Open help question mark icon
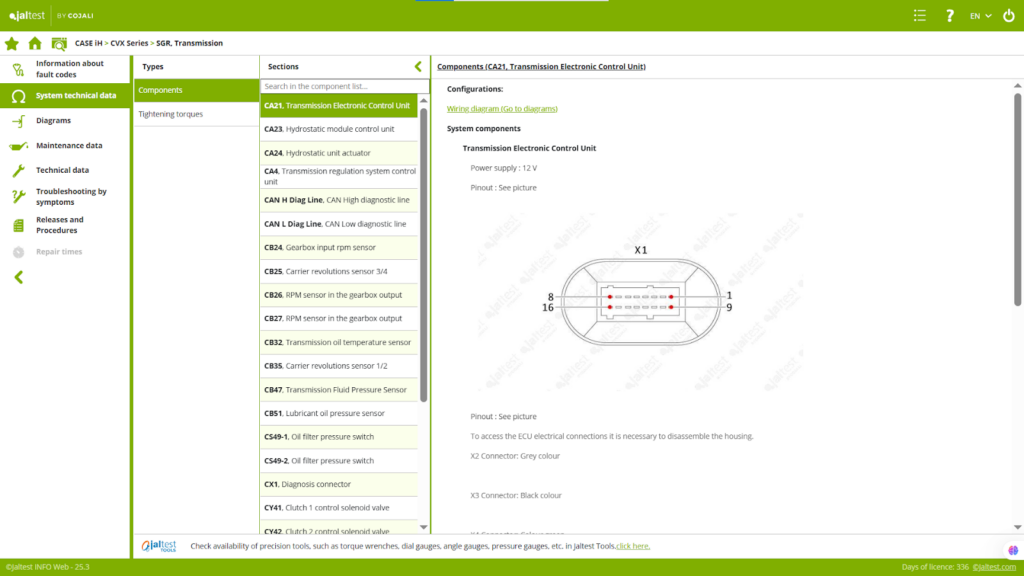Image resolution: width=1024 pixels, height=576 pixels. click(x=950, y=15)
